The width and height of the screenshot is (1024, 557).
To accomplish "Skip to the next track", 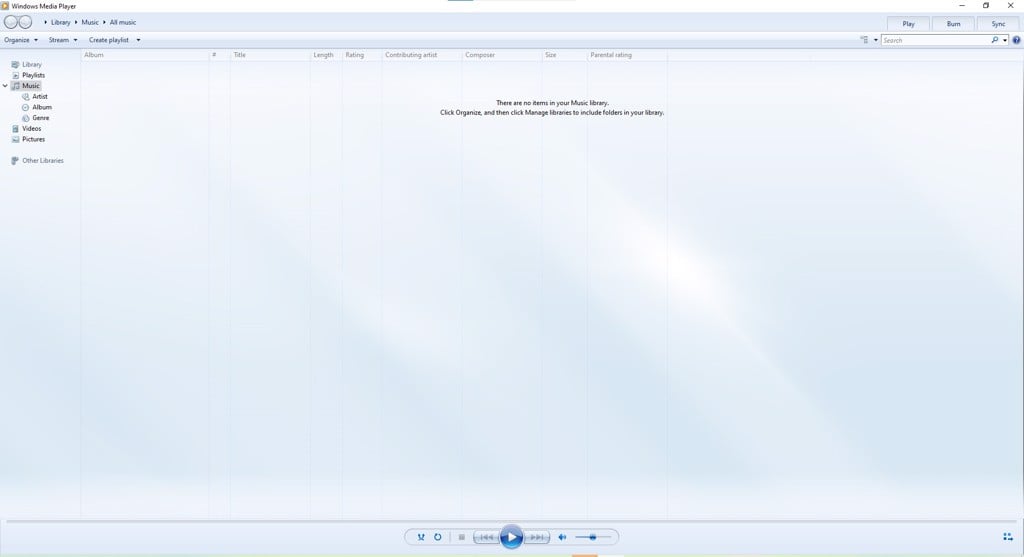I will (537, 537).
